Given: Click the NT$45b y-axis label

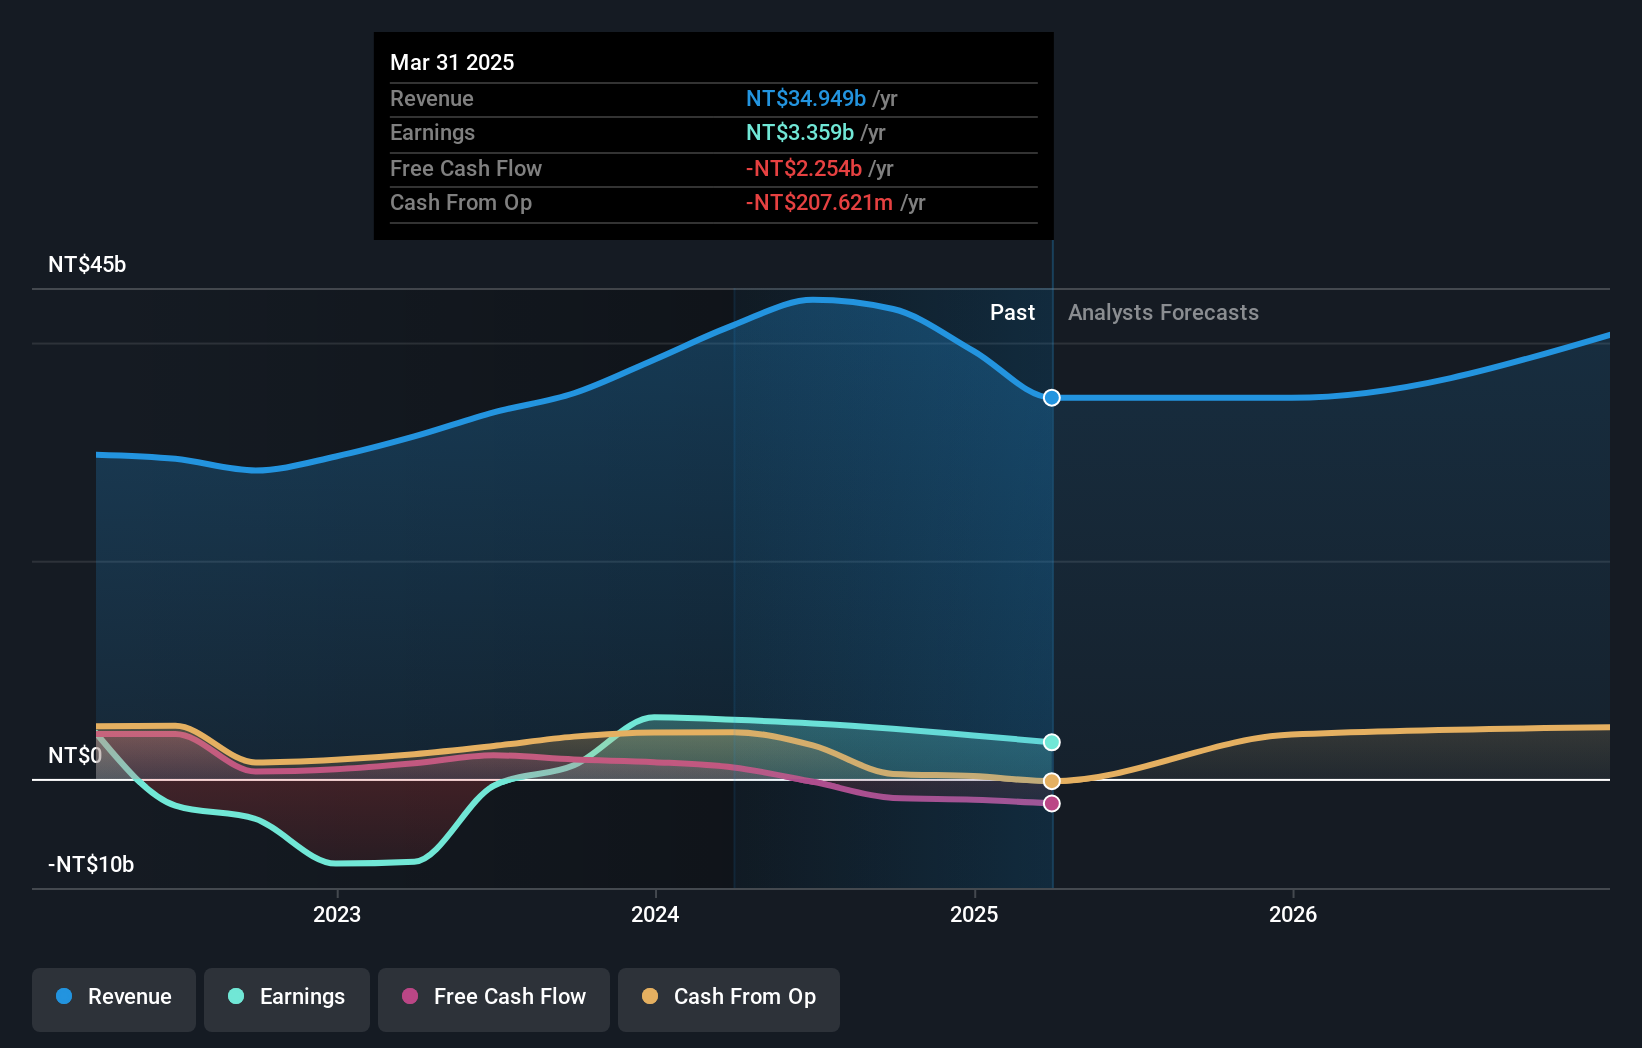Looking at the screenshot, I should point(87,264).
